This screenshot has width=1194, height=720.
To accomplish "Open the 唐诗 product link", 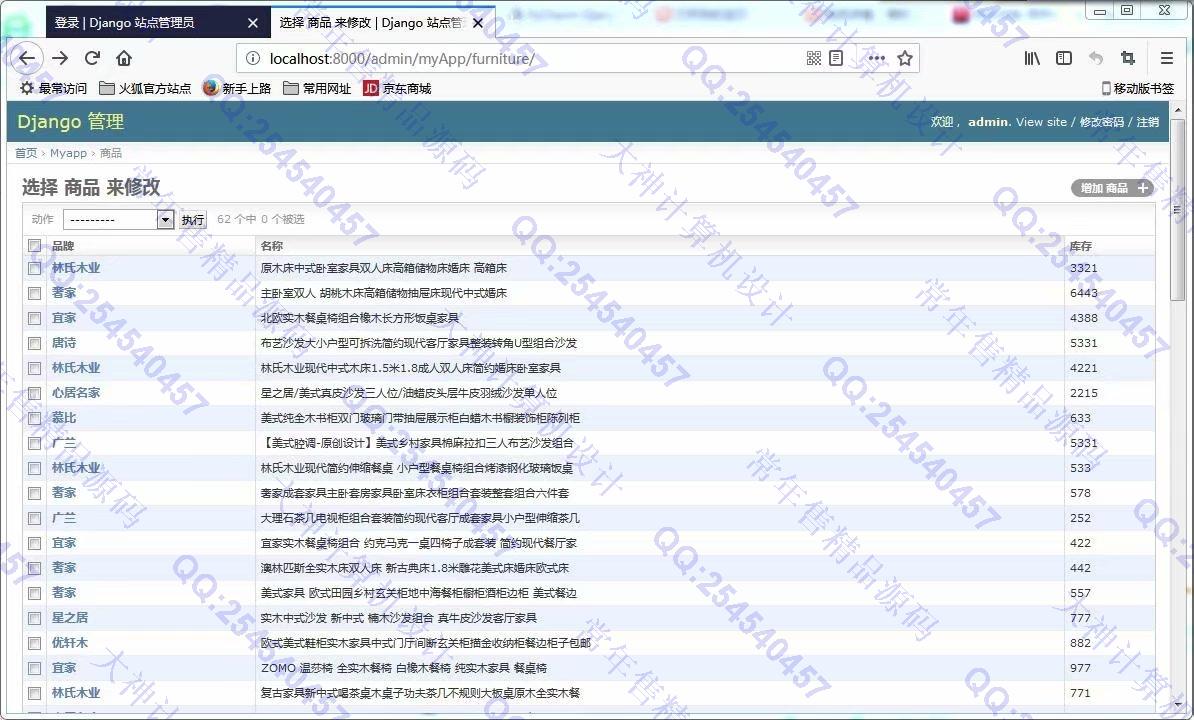I will tap(64, 342).
